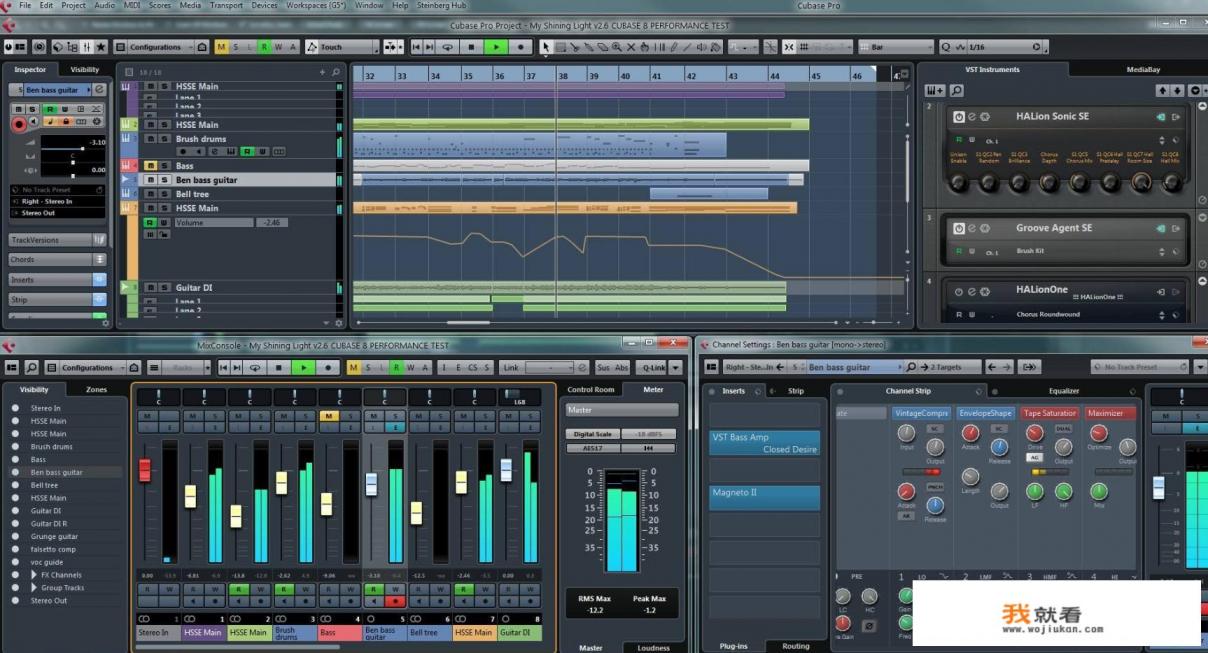1208x653 pixels.
Task: Click the Play button in MixConsole toolbar
Action: [303, 368]
